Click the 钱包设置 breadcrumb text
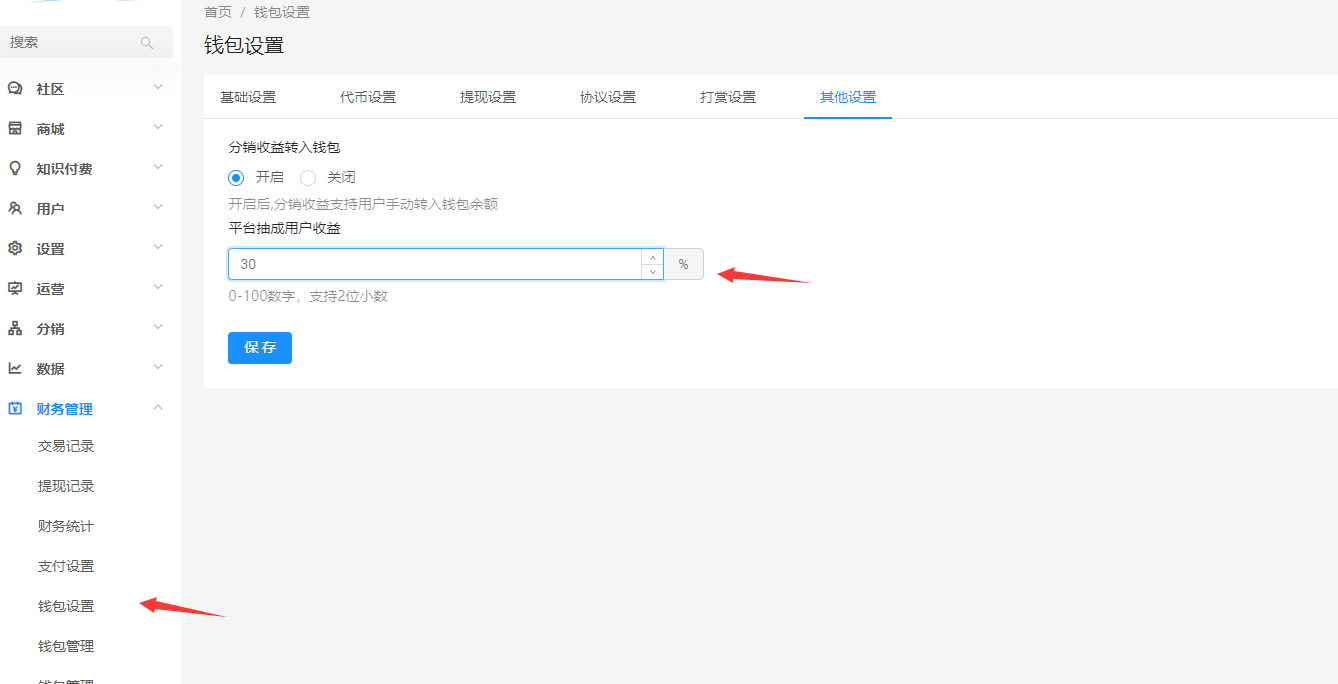1338x684 pixels. [x=282, y=12]
